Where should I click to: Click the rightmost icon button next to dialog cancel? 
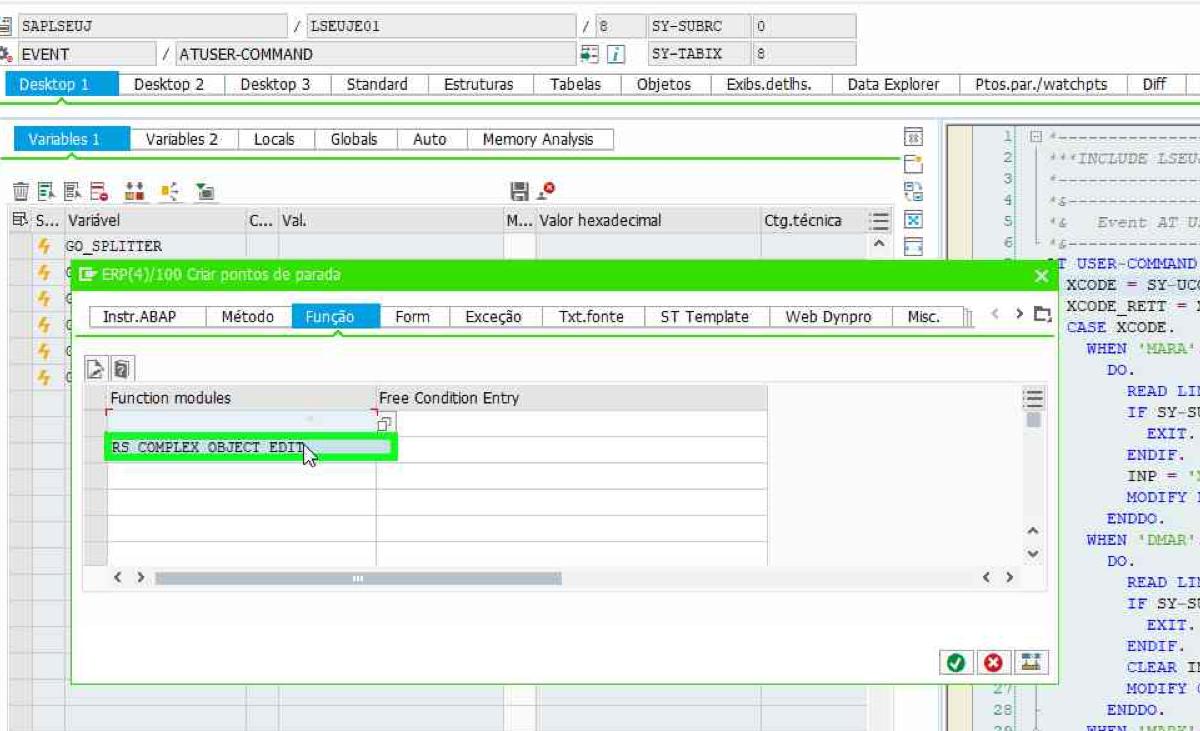(1031, 662)
